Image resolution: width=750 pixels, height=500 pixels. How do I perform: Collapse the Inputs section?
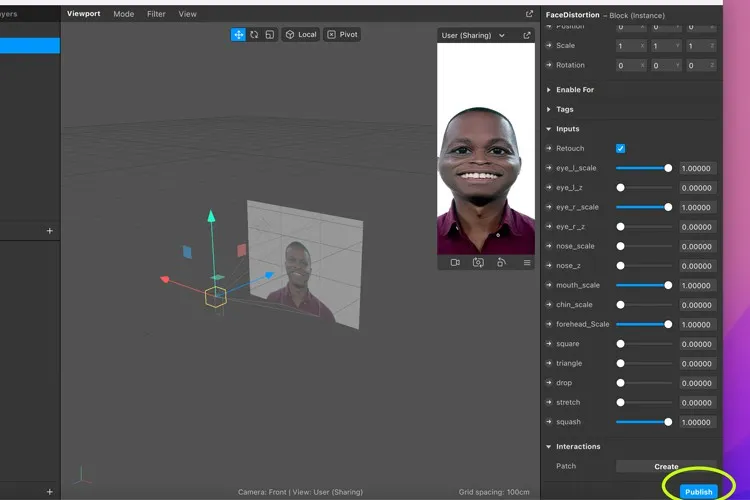[549, 129]
